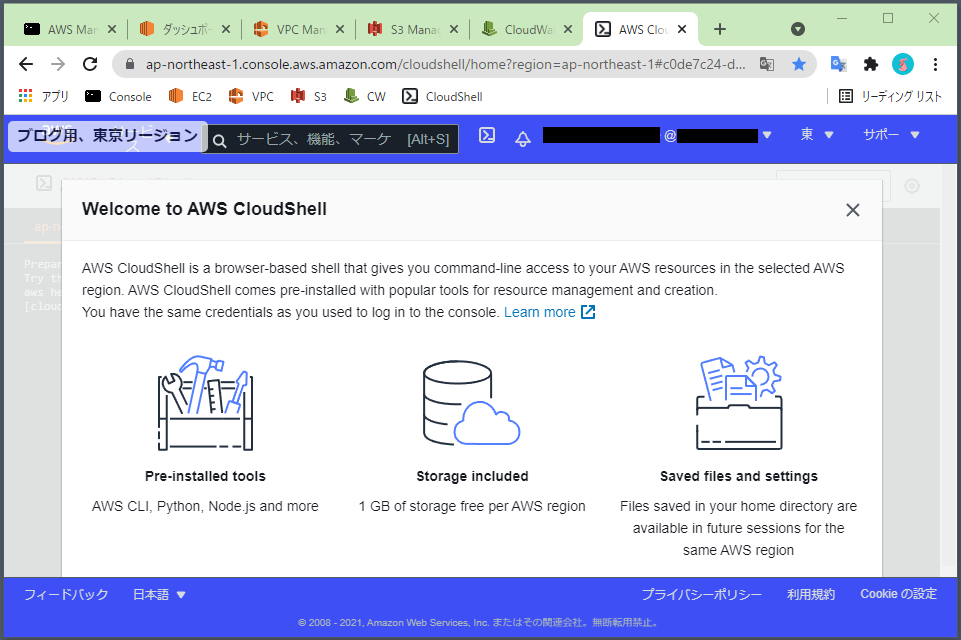Viewport: 961px width, 640px height.
Task: Open a new browser tab
Action: tap(720, 29)
